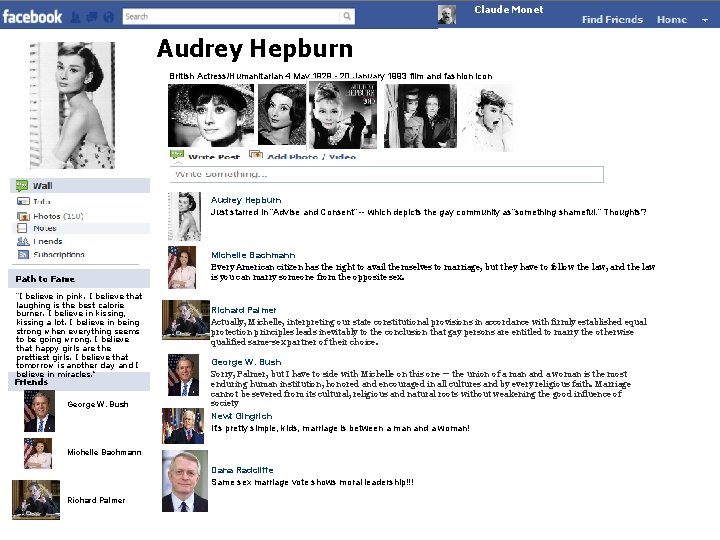Click the "I believe in pink" quote text
The height and width of the screenshot is (540, 720).
[78, 335]
